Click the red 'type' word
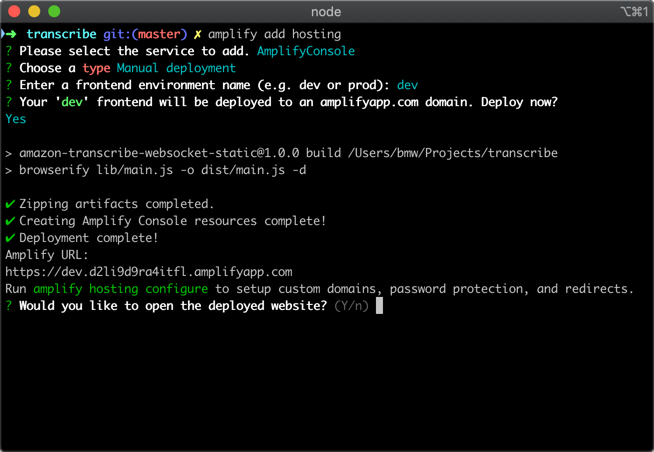The width and height of the screenshot is (654, 452). [x=96, y=68]
